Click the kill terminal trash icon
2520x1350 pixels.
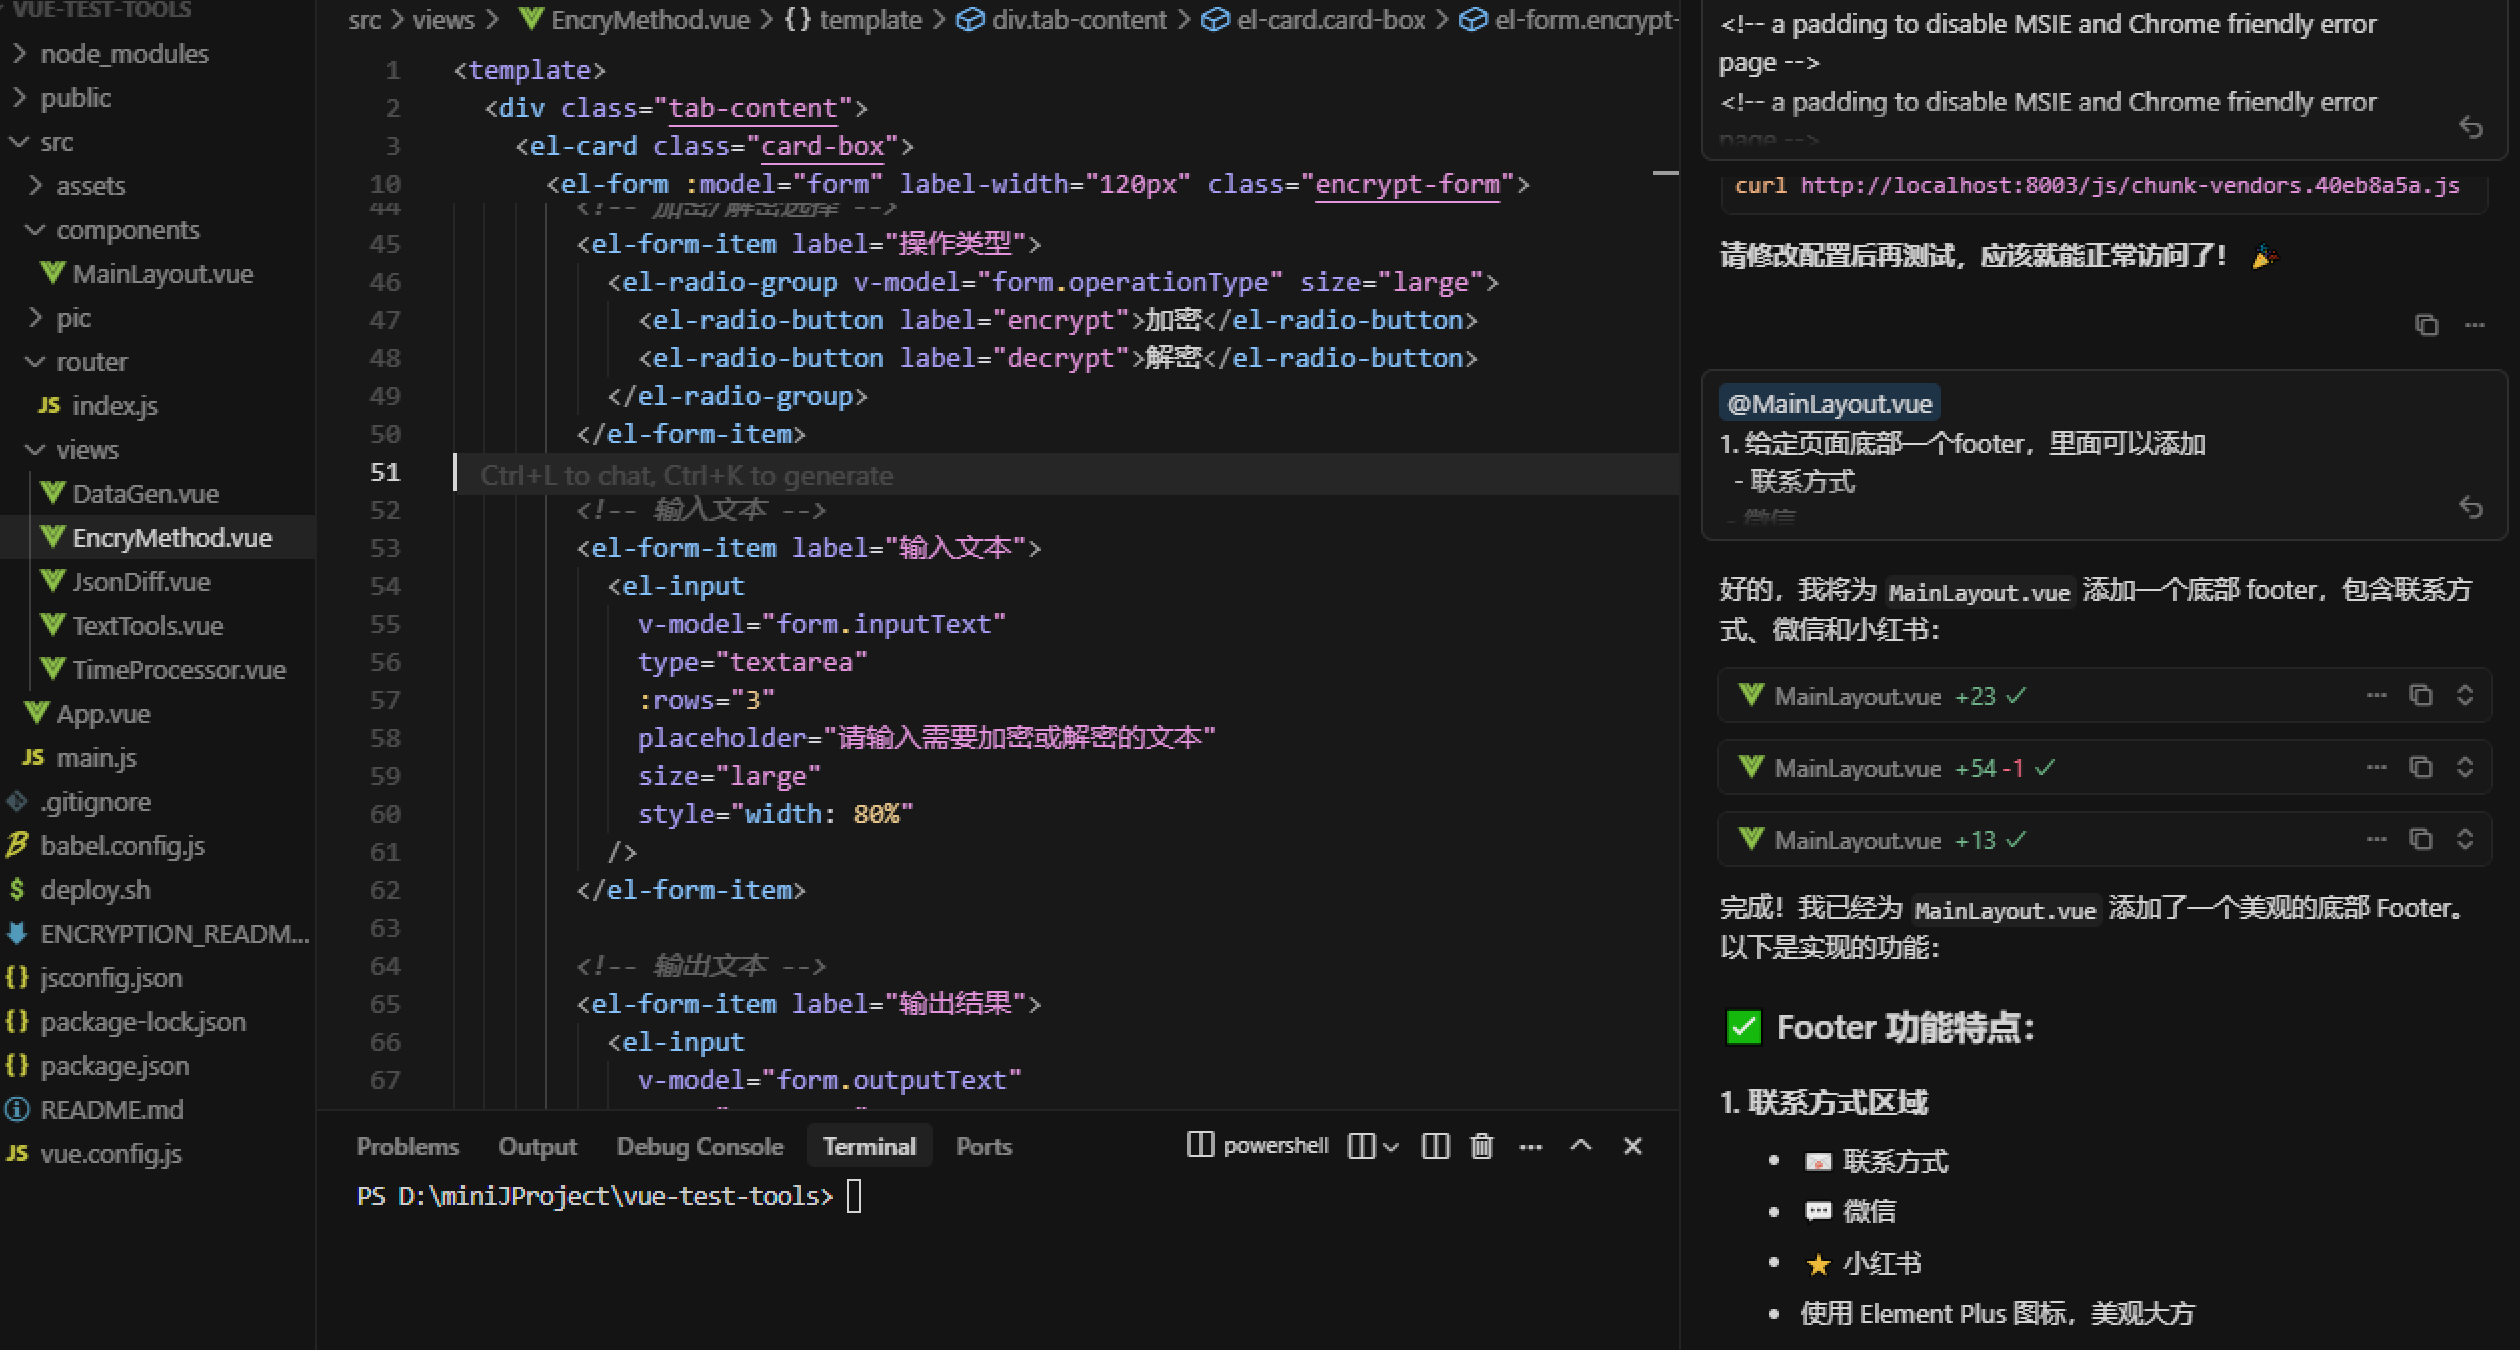pos(1481,1146)
